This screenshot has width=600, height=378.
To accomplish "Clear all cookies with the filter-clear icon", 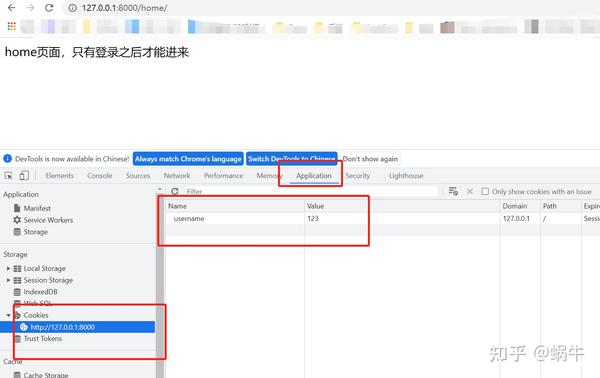I will pyautogui.click(x=453, y=191).
